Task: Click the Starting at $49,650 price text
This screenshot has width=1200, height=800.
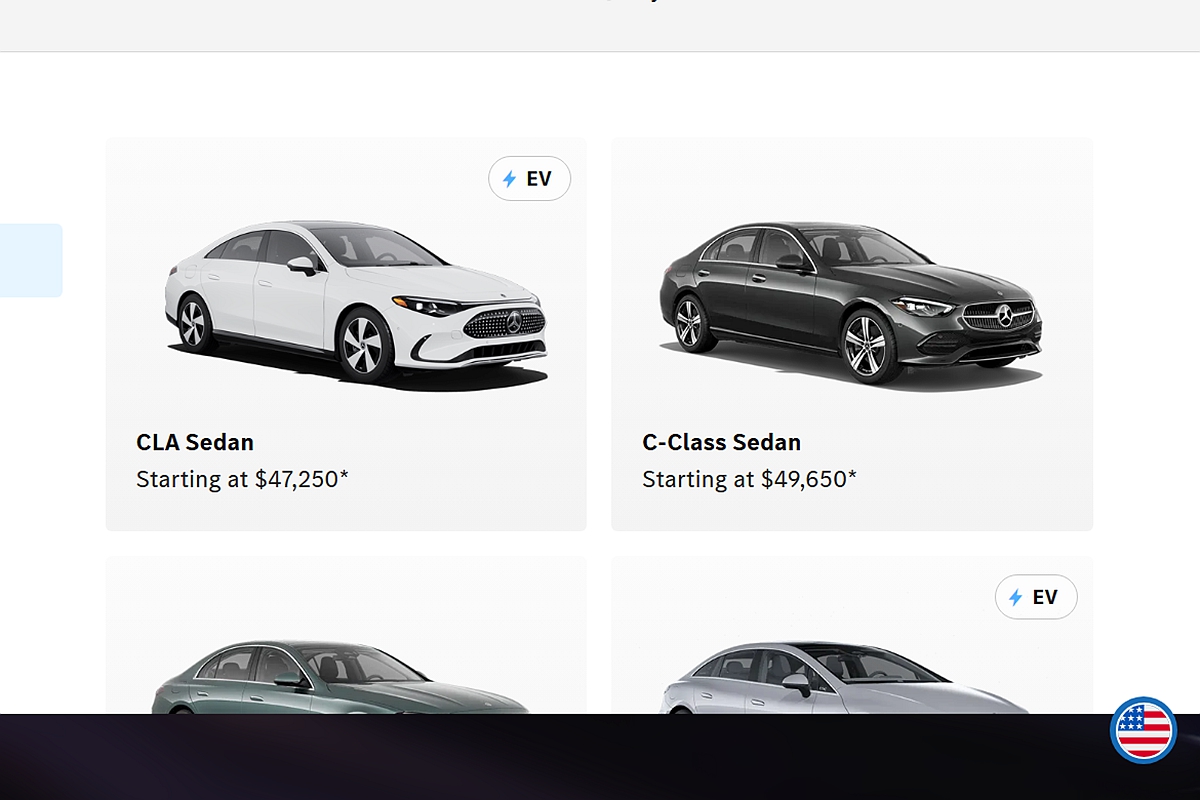Action: click(750, 479)
